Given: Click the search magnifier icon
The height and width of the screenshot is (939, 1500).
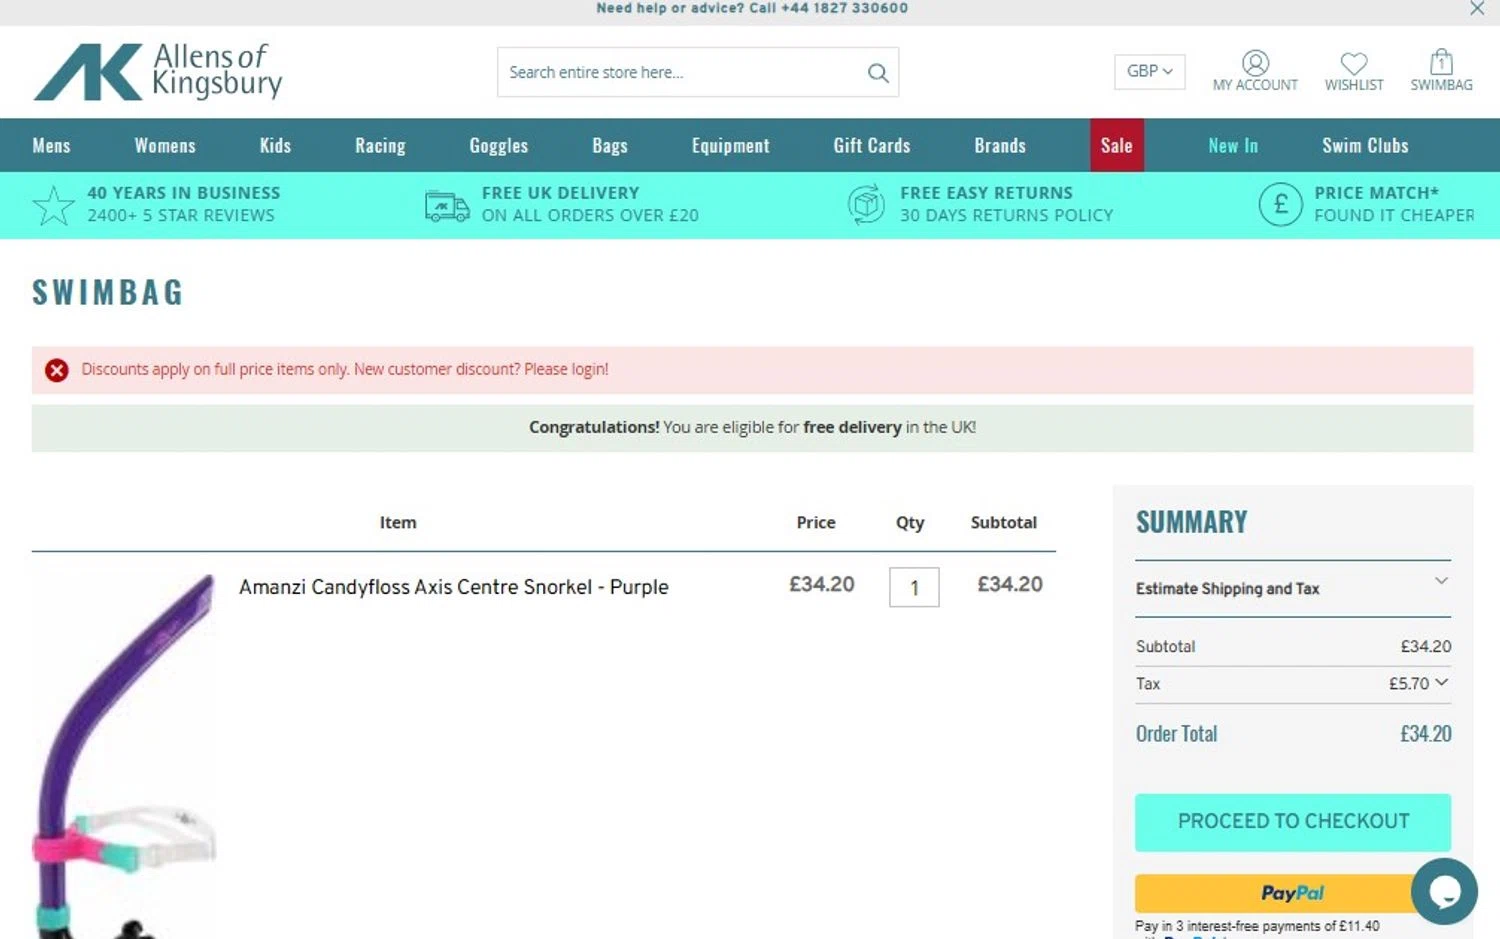Looking at the screenshot, I should coord(878,72).
